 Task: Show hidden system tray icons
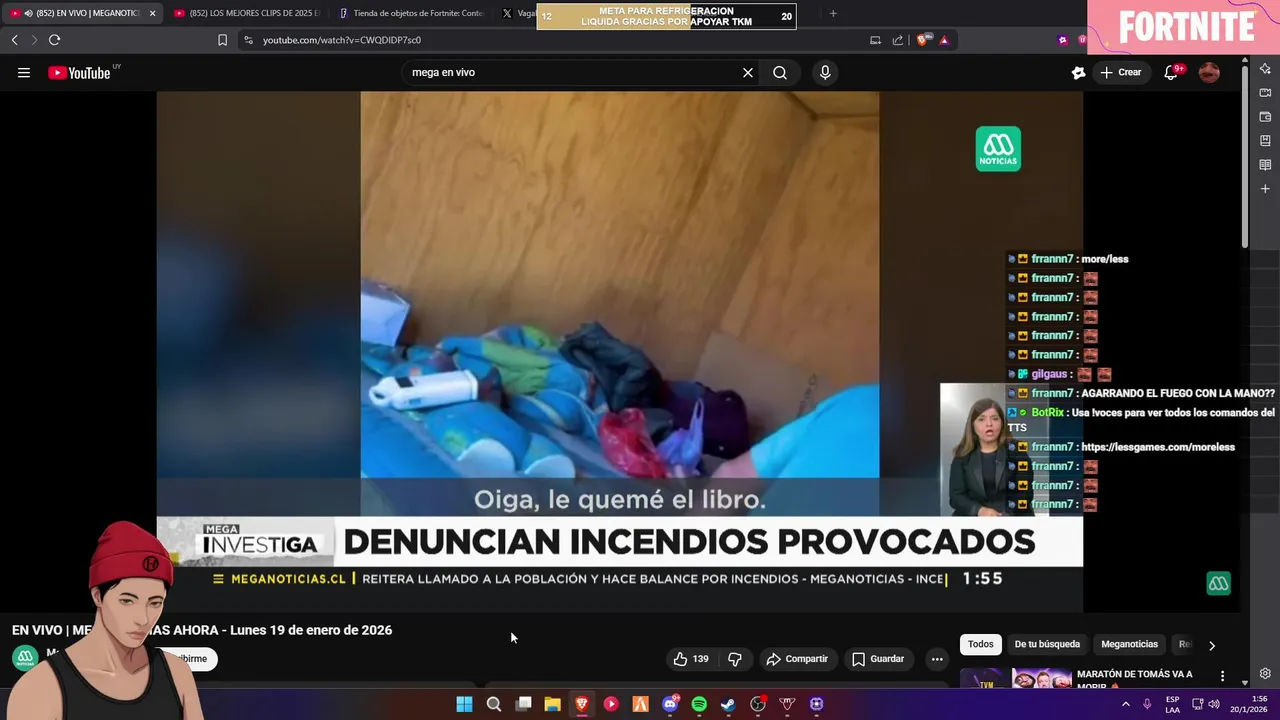[x=1125, y=704]
